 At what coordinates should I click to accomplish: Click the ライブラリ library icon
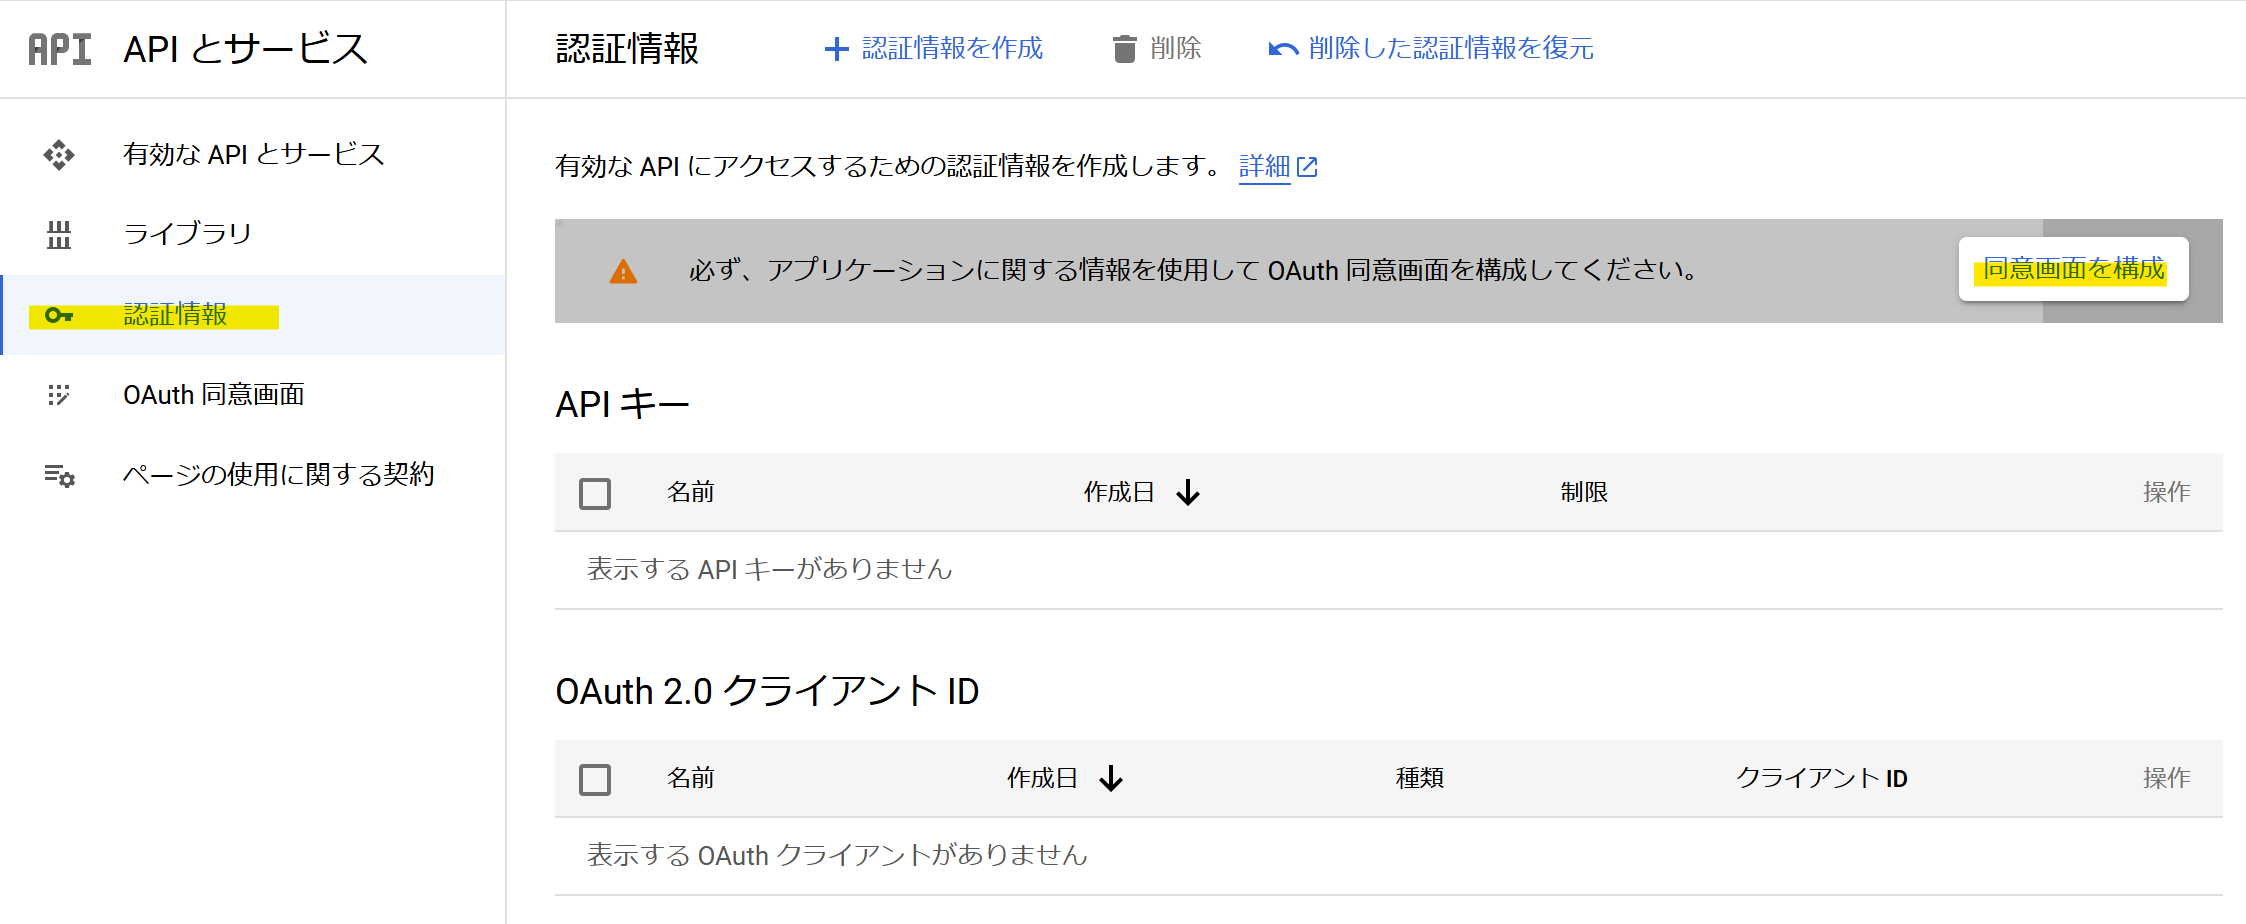point(59,235)
